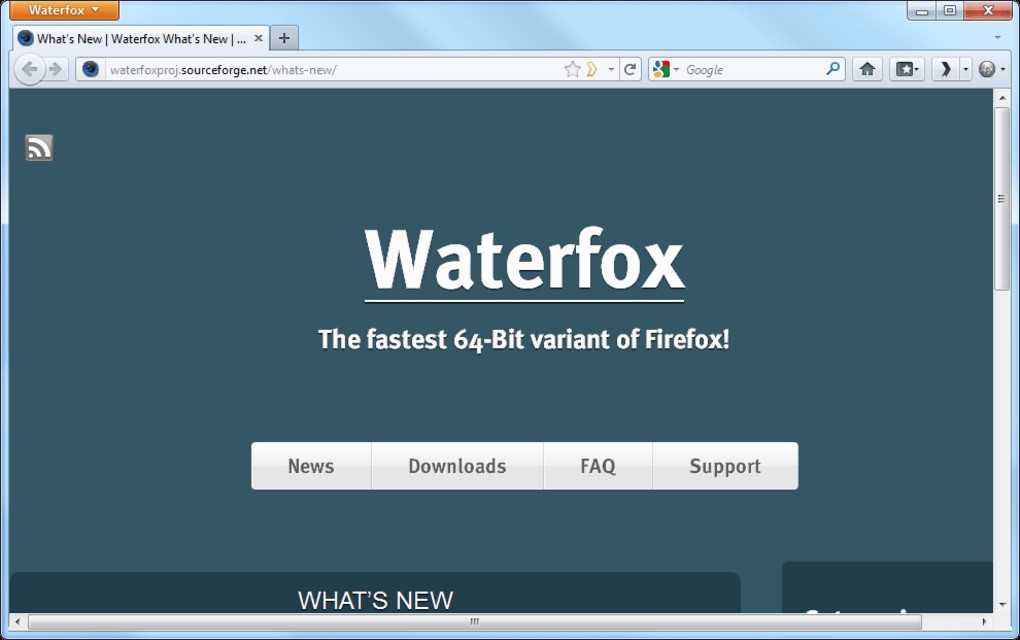Viewport: 1020px width, 640px height.
Task: Click the forward navigation arrow
Action: tap(55, 69)
